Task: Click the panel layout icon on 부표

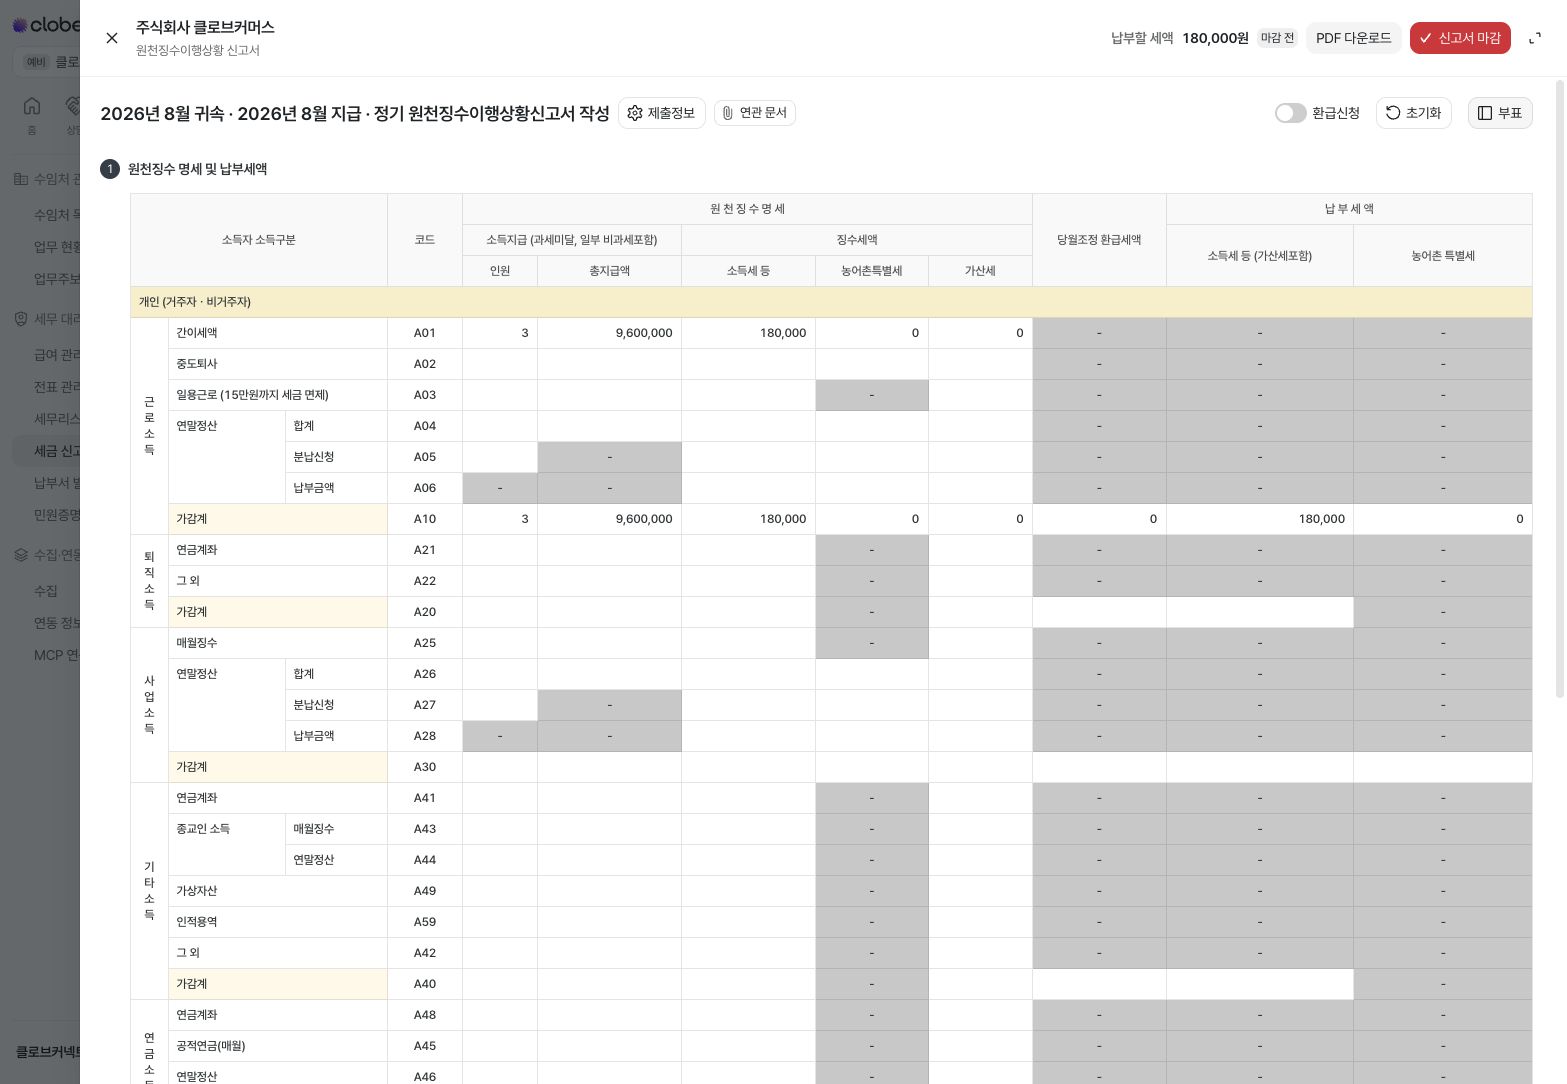Action: 1485,113
